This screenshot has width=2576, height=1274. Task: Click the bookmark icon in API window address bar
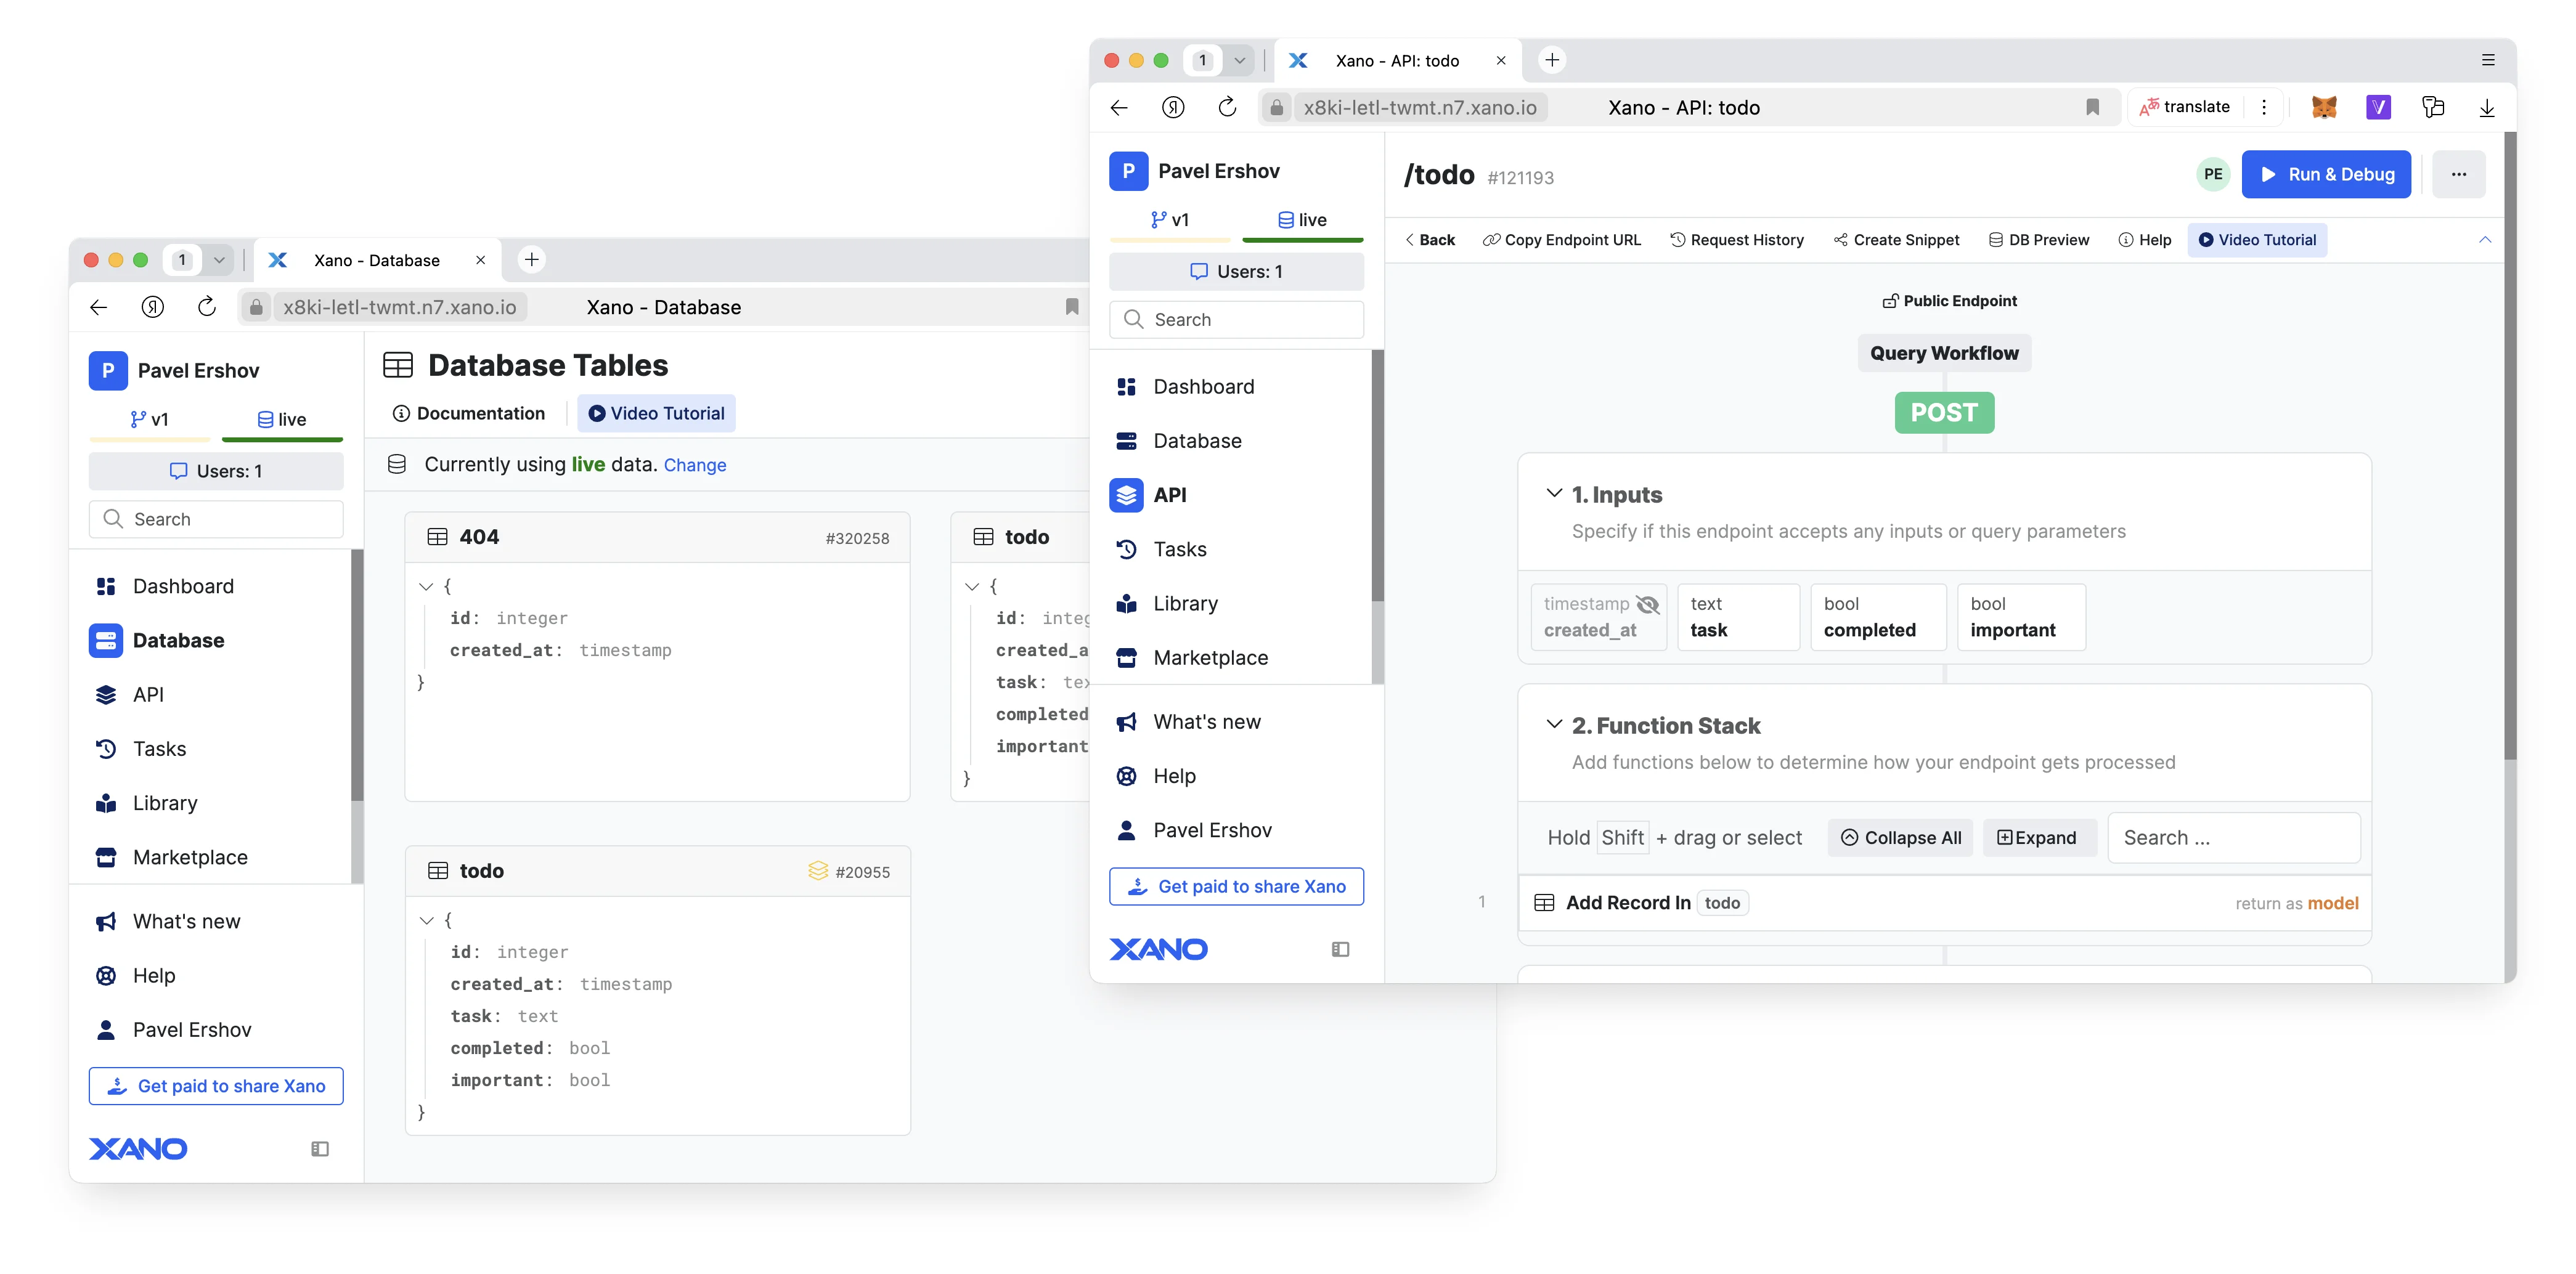point(2092,107)
